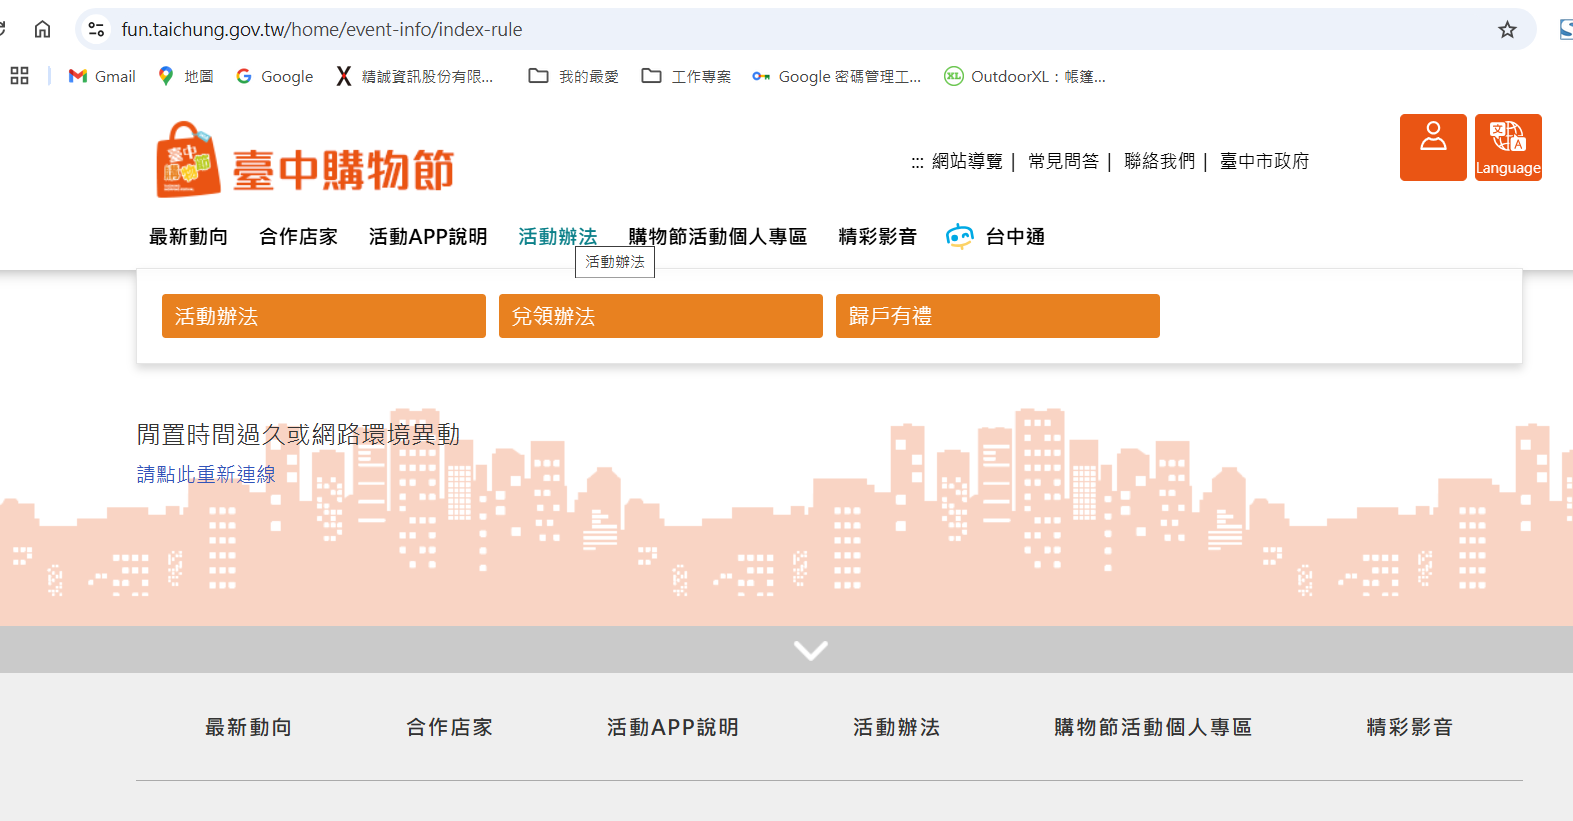Click the 請點此重新連線 reconnect link
This screenshot has height=821, width=1573.
206,474
